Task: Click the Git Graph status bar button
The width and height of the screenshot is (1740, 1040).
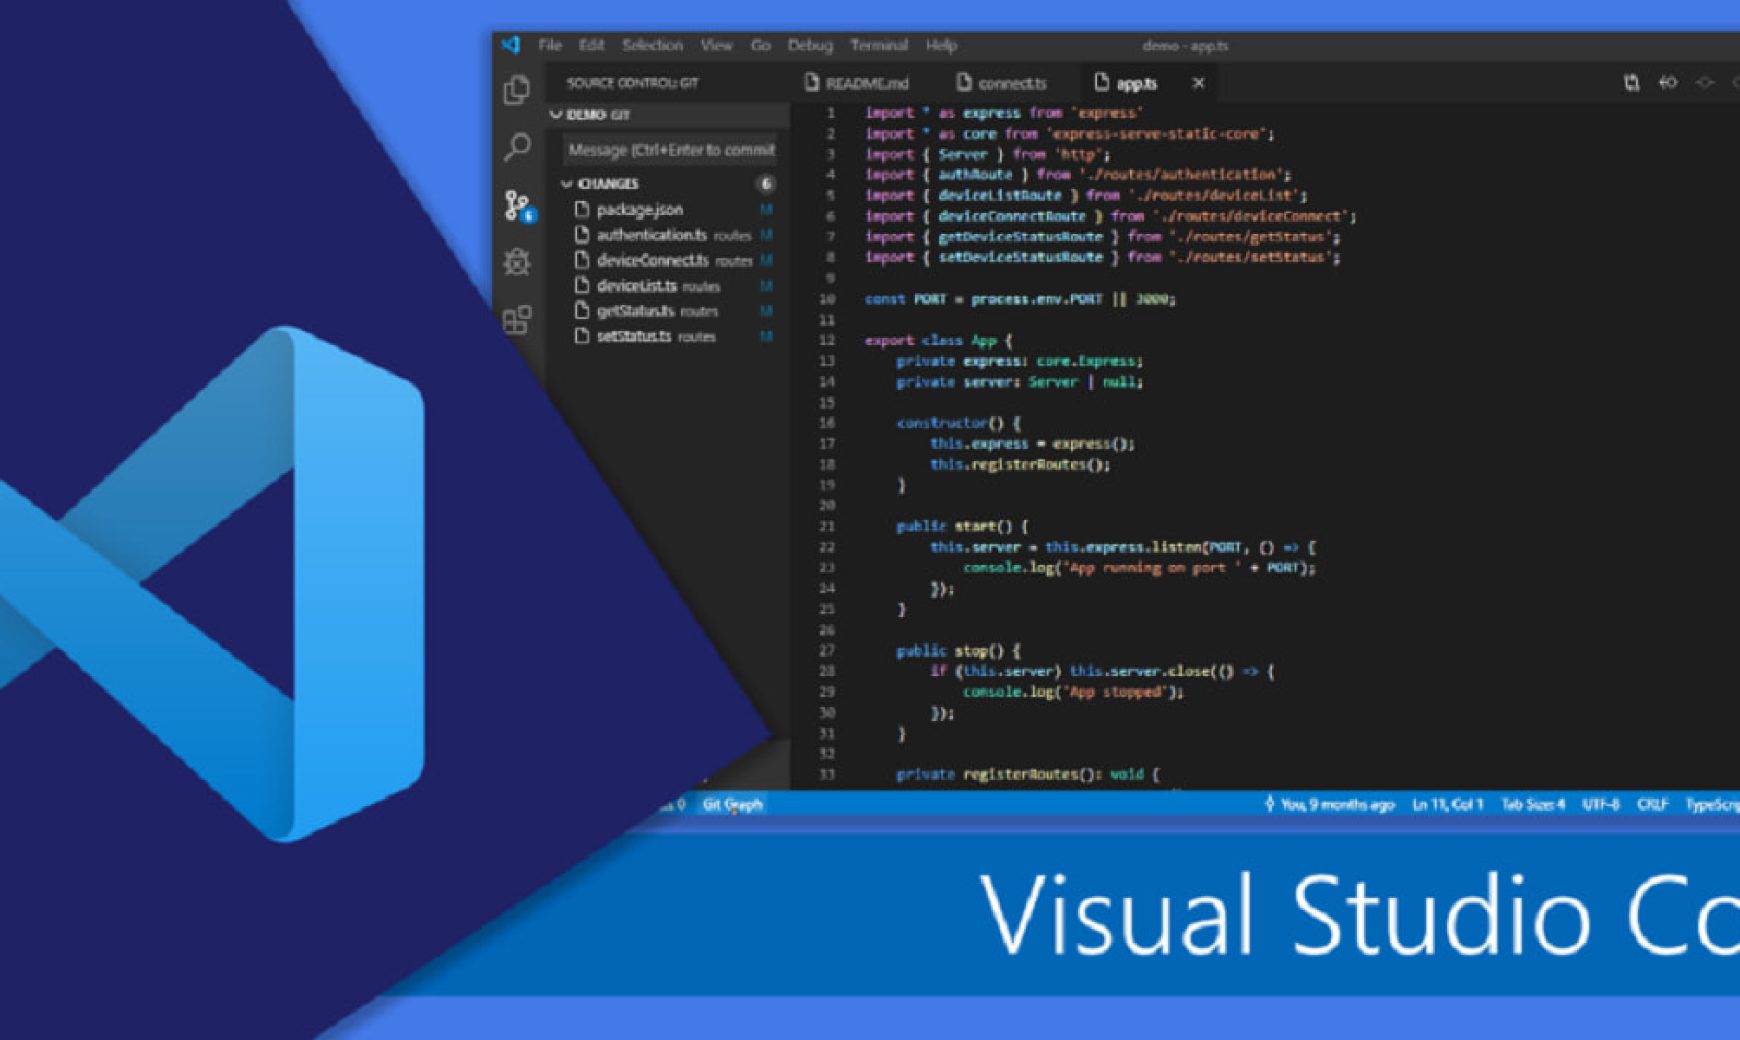Action: click(x=732, y=804)
